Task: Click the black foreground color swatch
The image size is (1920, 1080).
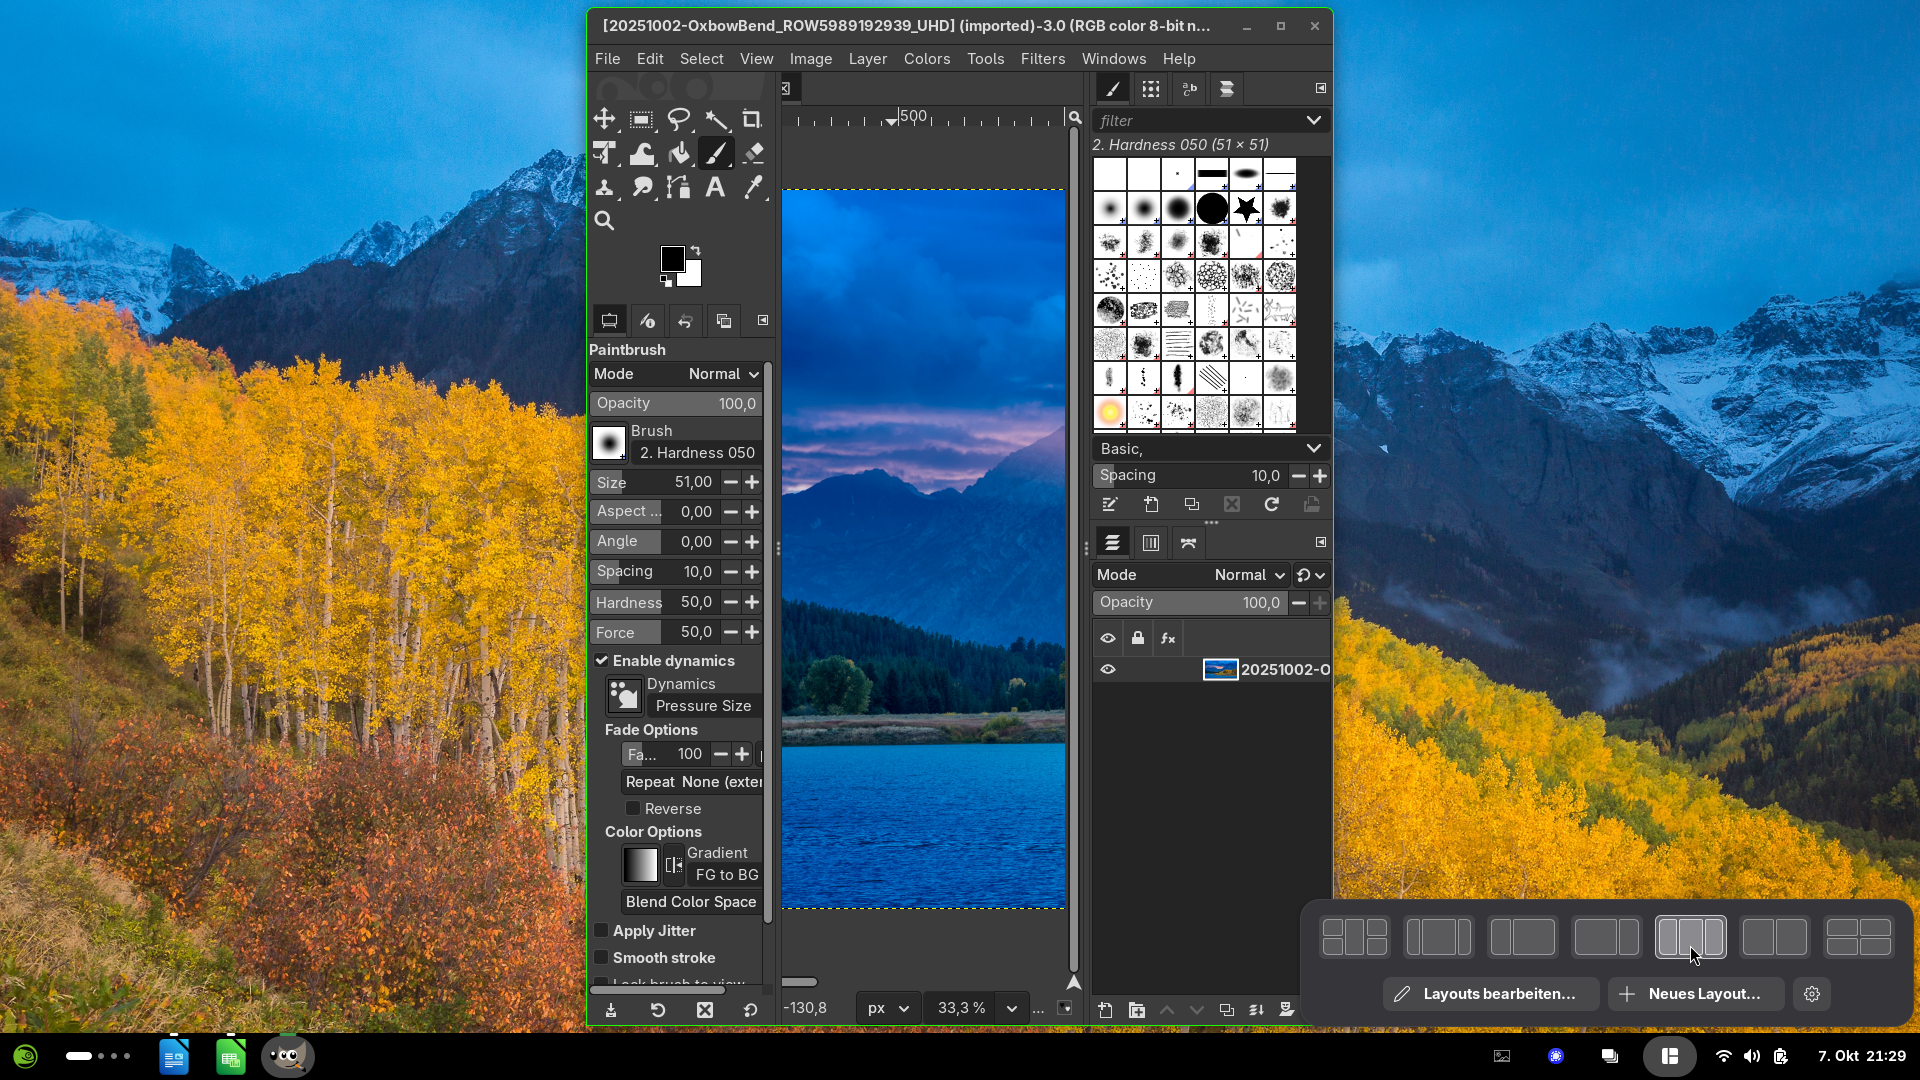Action: (672, 259)
